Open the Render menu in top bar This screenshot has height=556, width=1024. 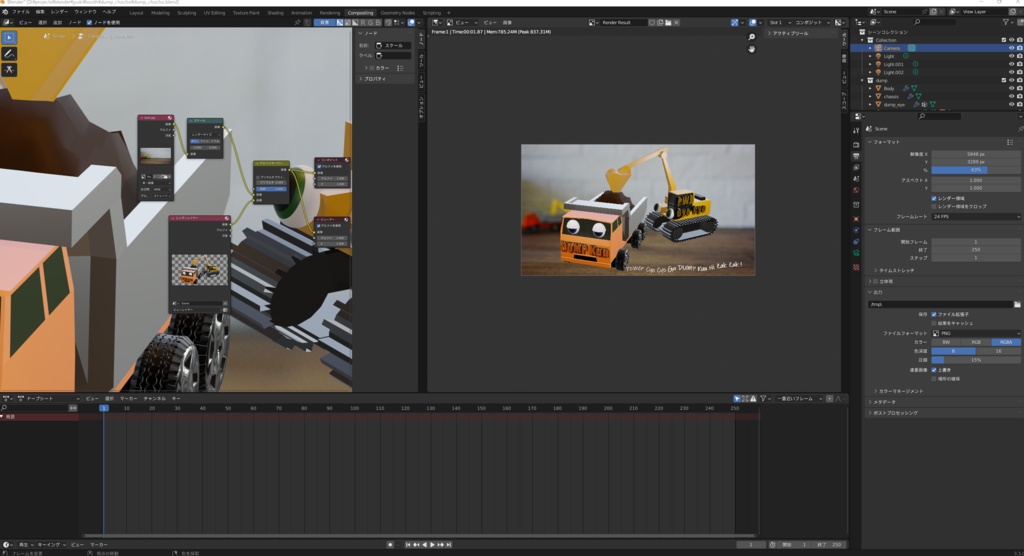(60, 12)
